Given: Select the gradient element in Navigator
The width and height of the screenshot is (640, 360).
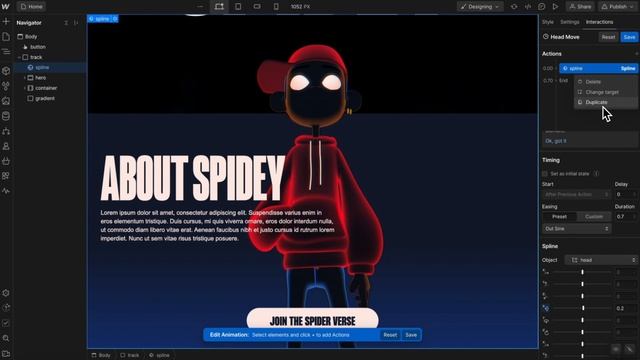Looking at the screenshot, I should [45, 98].
